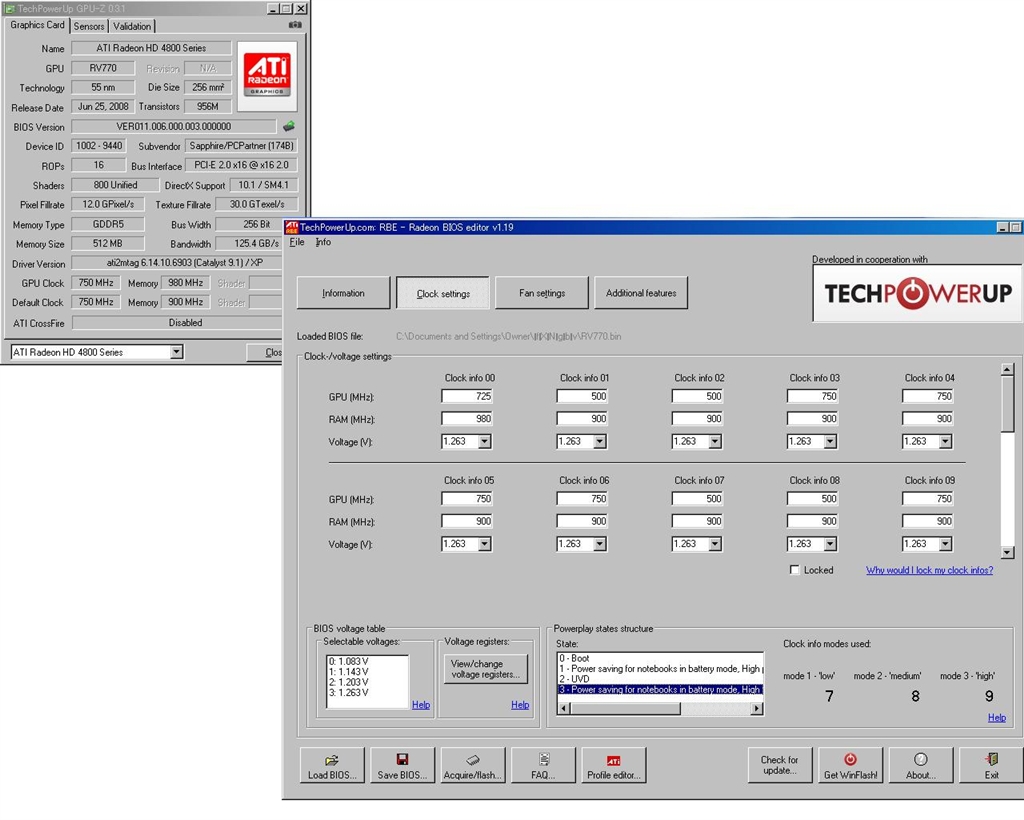Click Clock info 07 RAM MHz field

coord(697,521)
